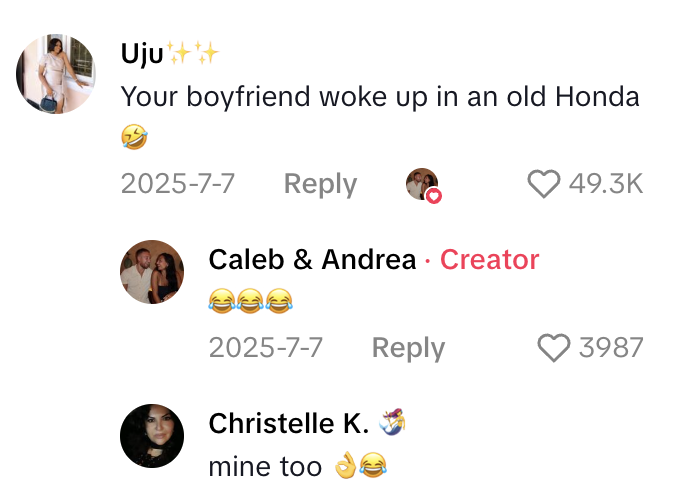Like Caleb & Andrea's reply via heart

pyautogui.click(x=553, y=347)
